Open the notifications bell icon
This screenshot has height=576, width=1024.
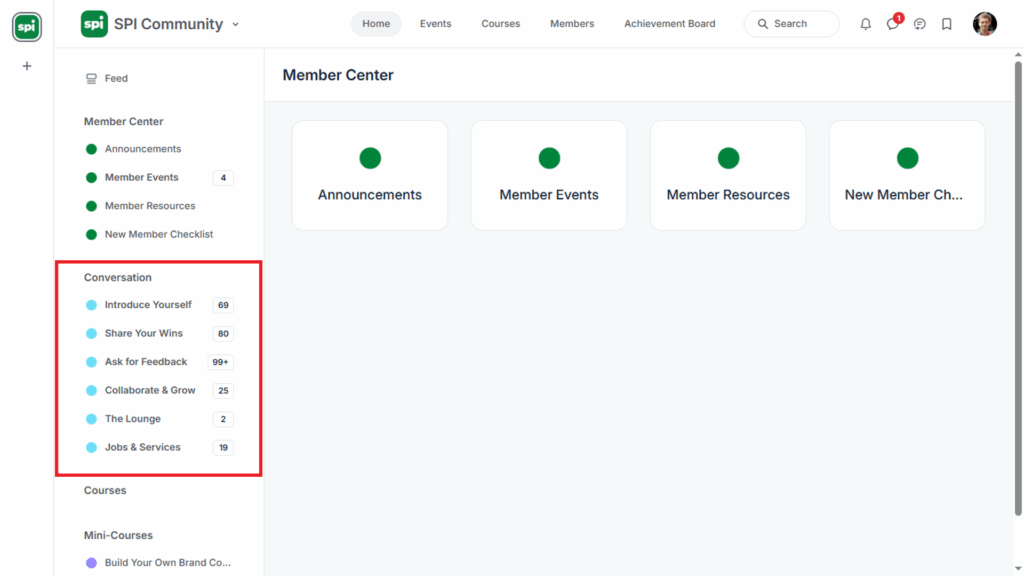coord(865,24)
